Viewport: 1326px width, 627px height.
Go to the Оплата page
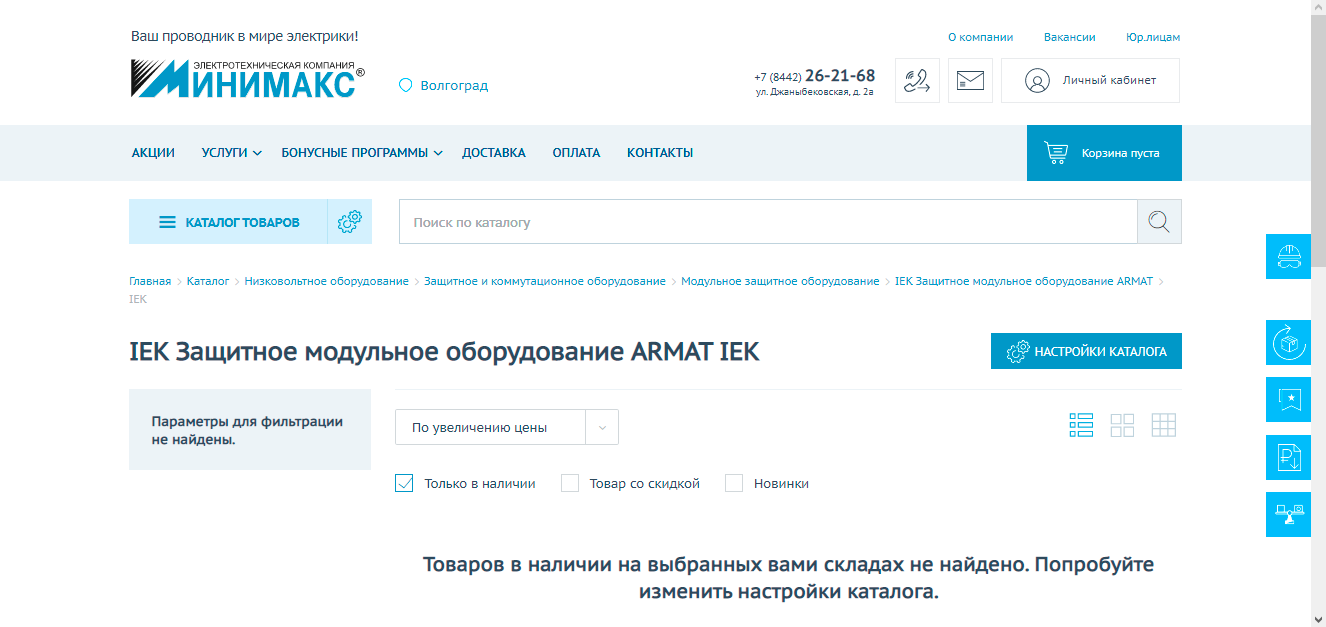click(x=576, y=153)
